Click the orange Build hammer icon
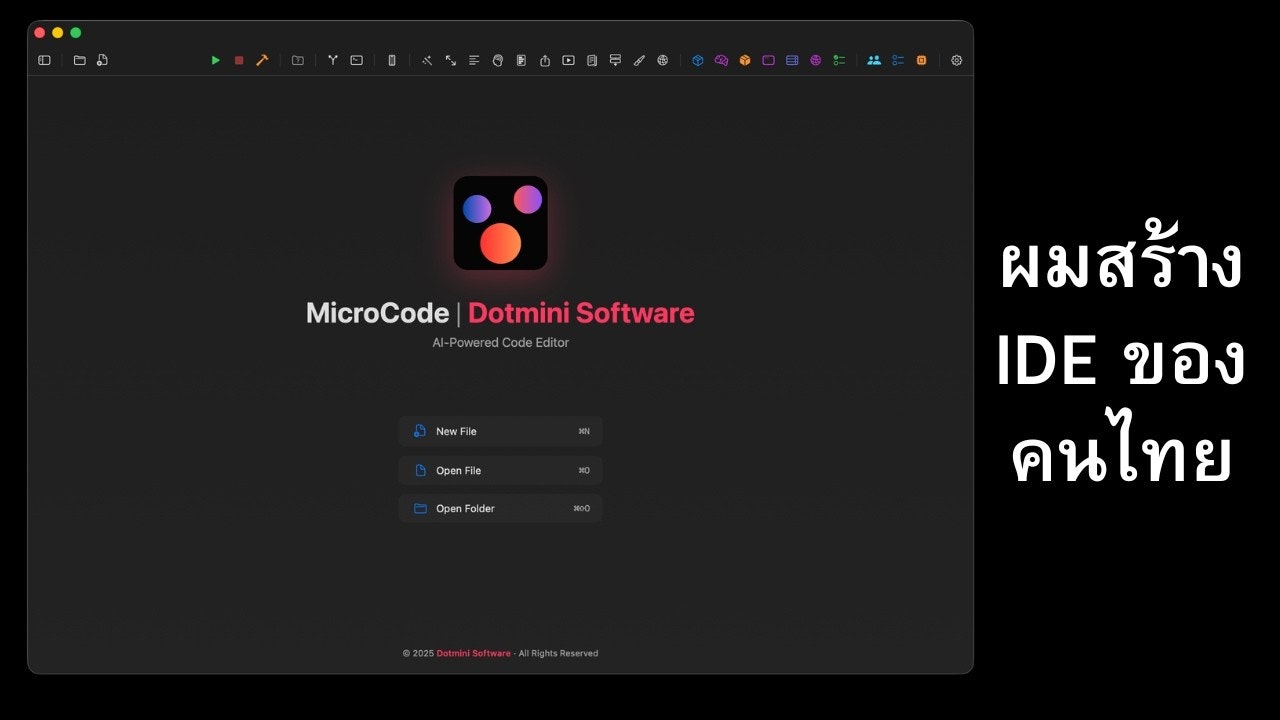The image size is (1280, 720). click(x=262, y=60)
